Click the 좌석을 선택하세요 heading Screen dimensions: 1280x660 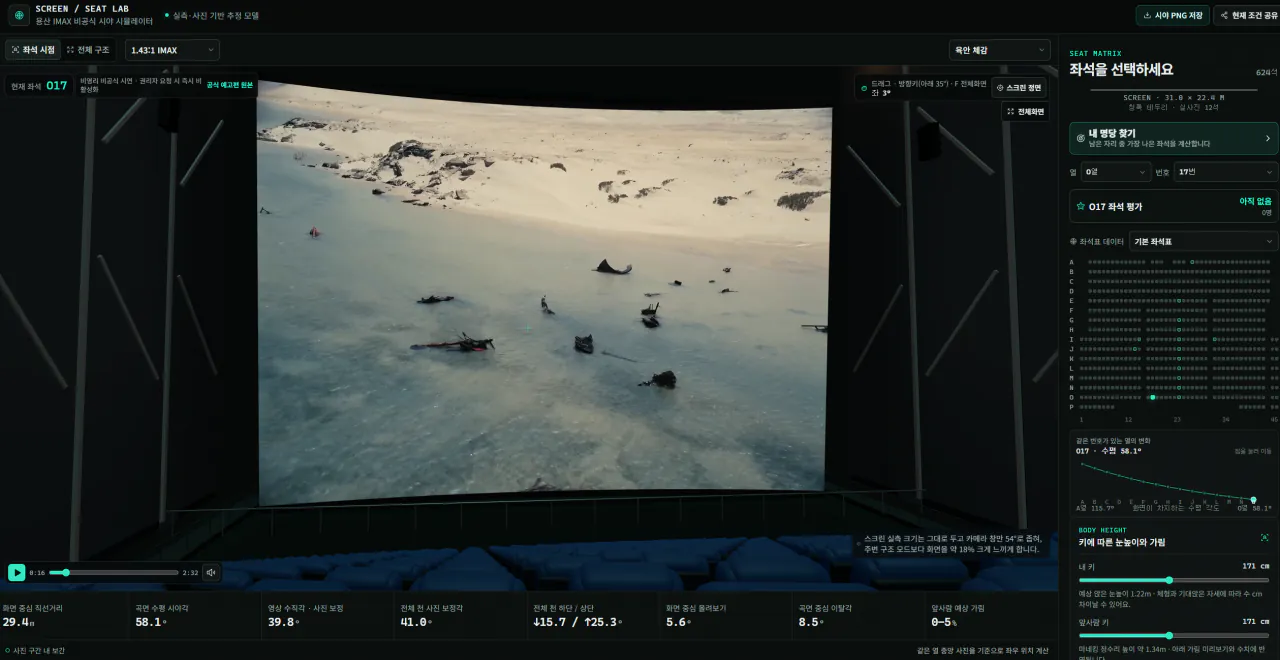[1121, 69]
